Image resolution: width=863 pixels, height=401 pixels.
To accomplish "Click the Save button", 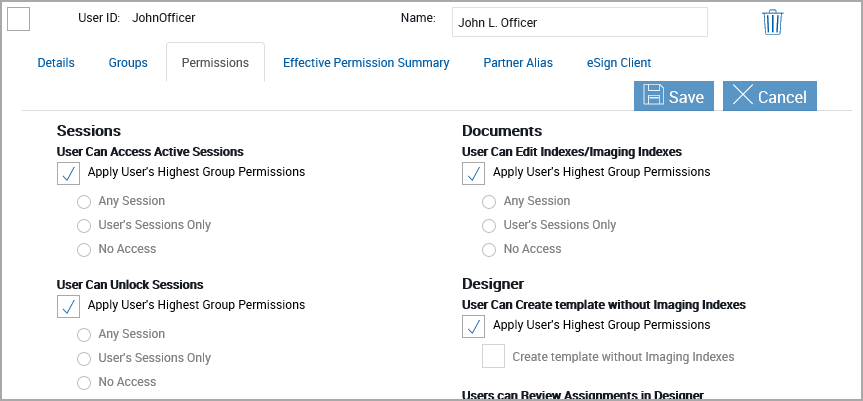I will tap(674, 96).
